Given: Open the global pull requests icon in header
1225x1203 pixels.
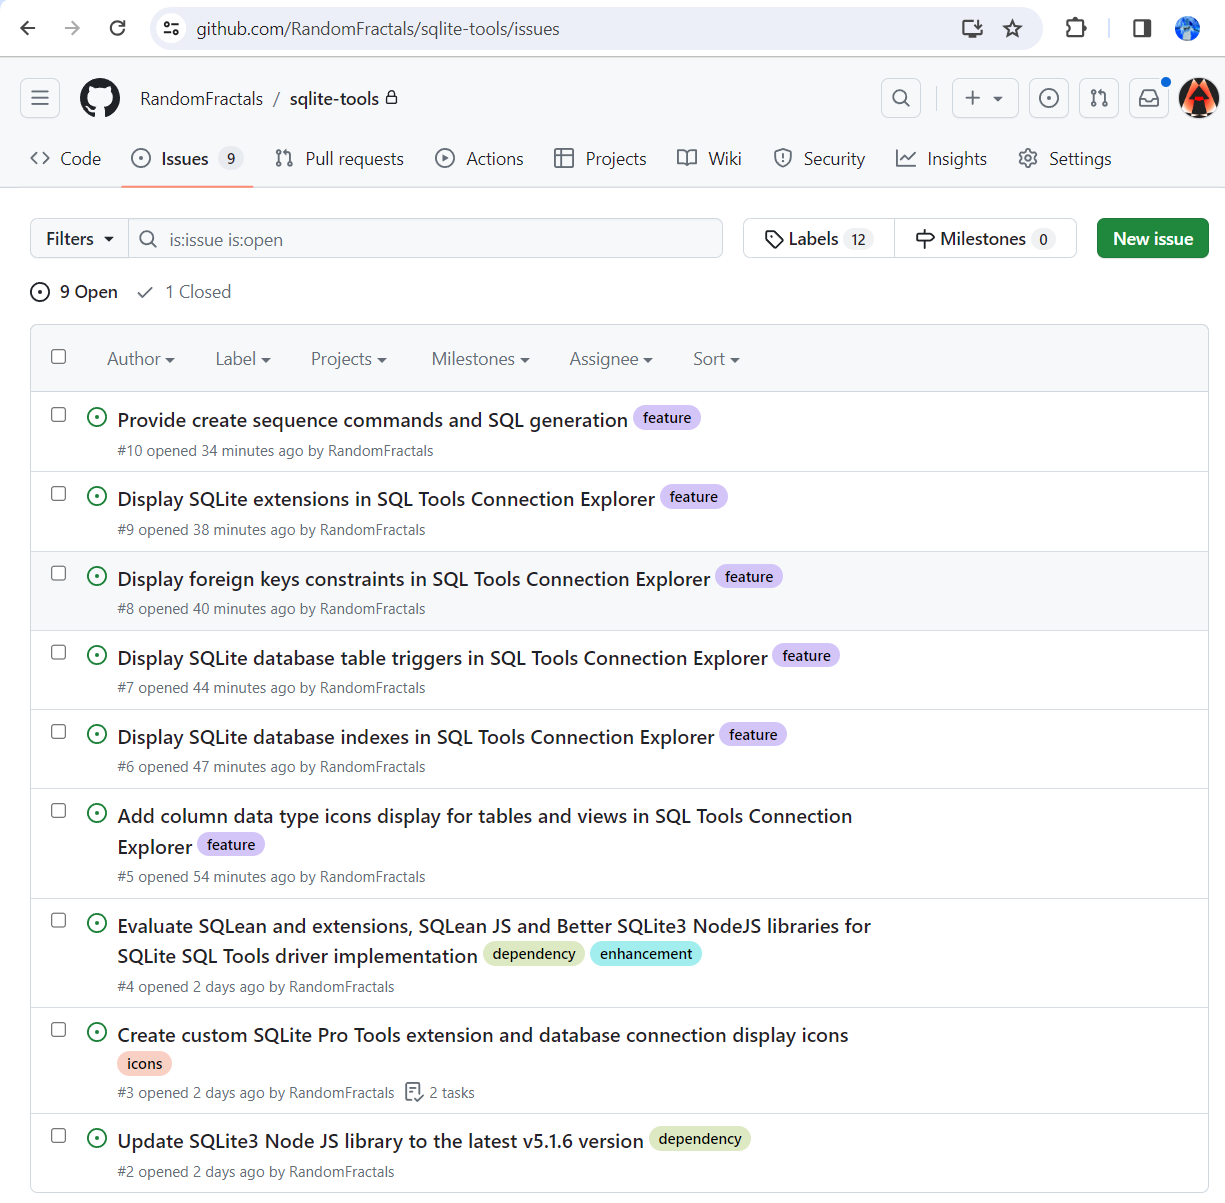Looking at the screenshot, I should [x=1099, y=98].
